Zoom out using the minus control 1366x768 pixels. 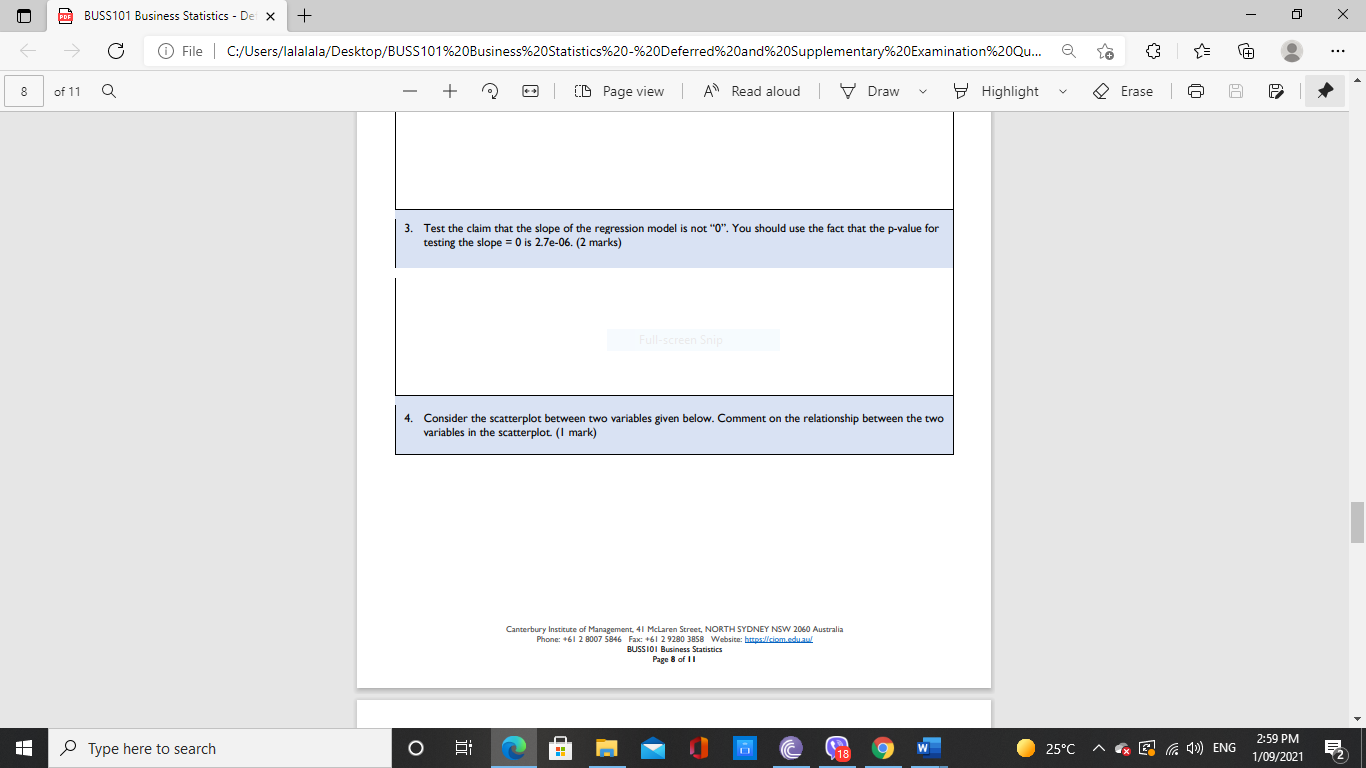[x=408, y=90]
